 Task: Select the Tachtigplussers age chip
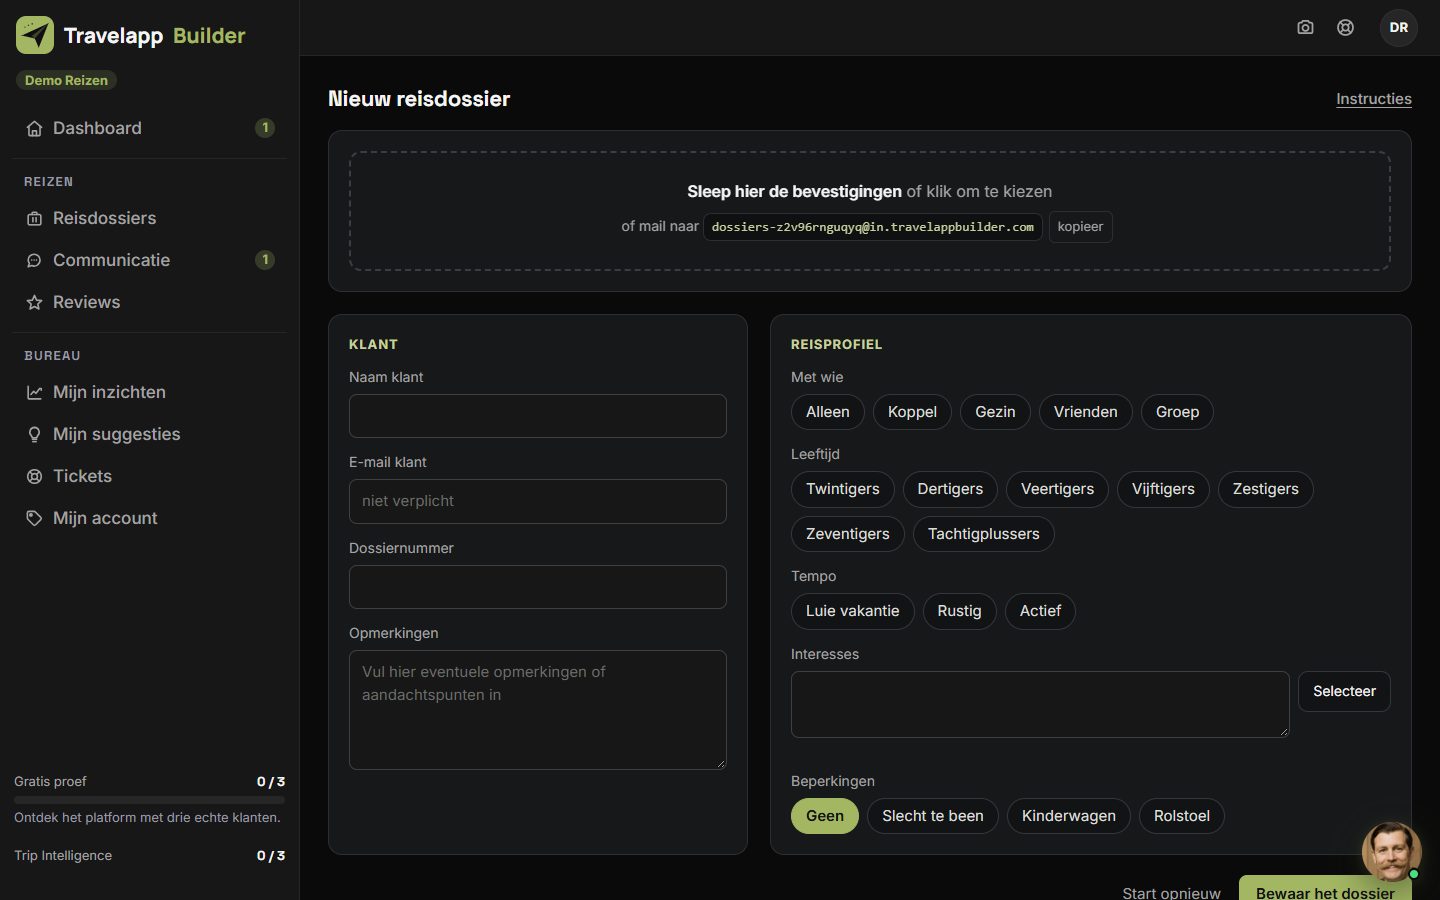pos(984,534)
